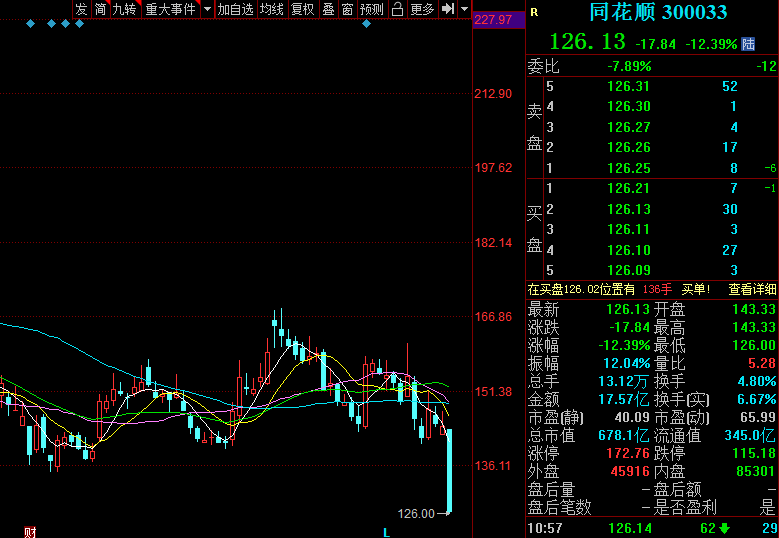Click the 窗 window layout button

point(348,9)
